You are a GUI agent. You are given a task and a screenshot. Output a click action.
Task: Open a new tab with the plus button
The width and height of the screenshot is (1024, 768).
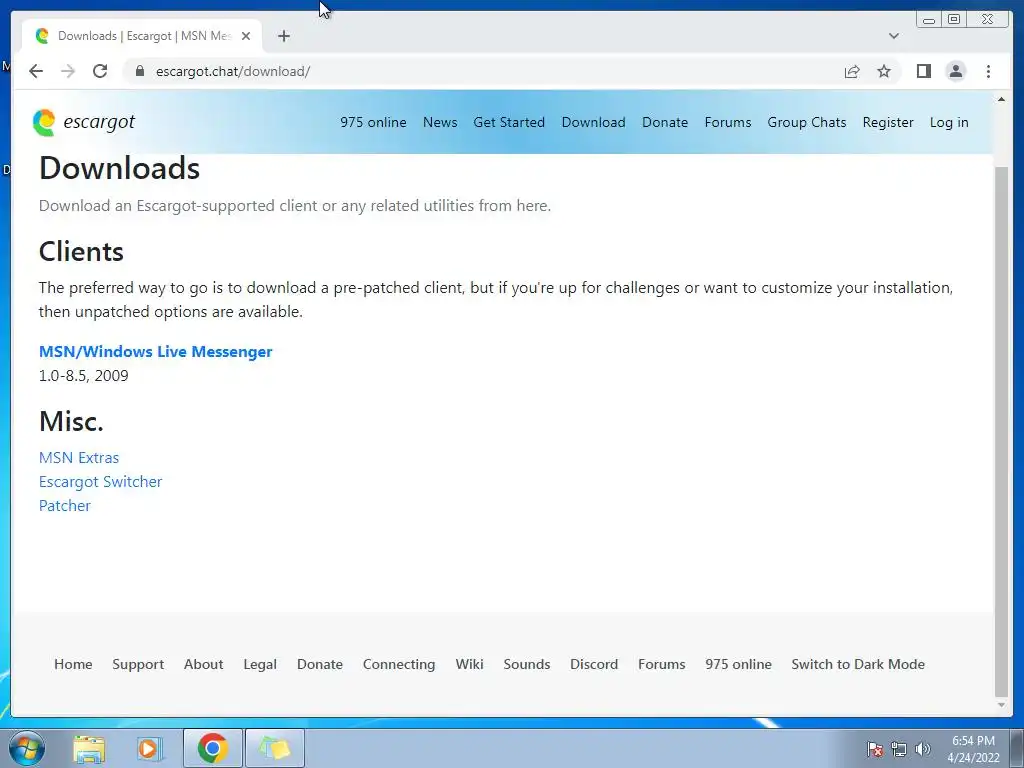[283, 36]
